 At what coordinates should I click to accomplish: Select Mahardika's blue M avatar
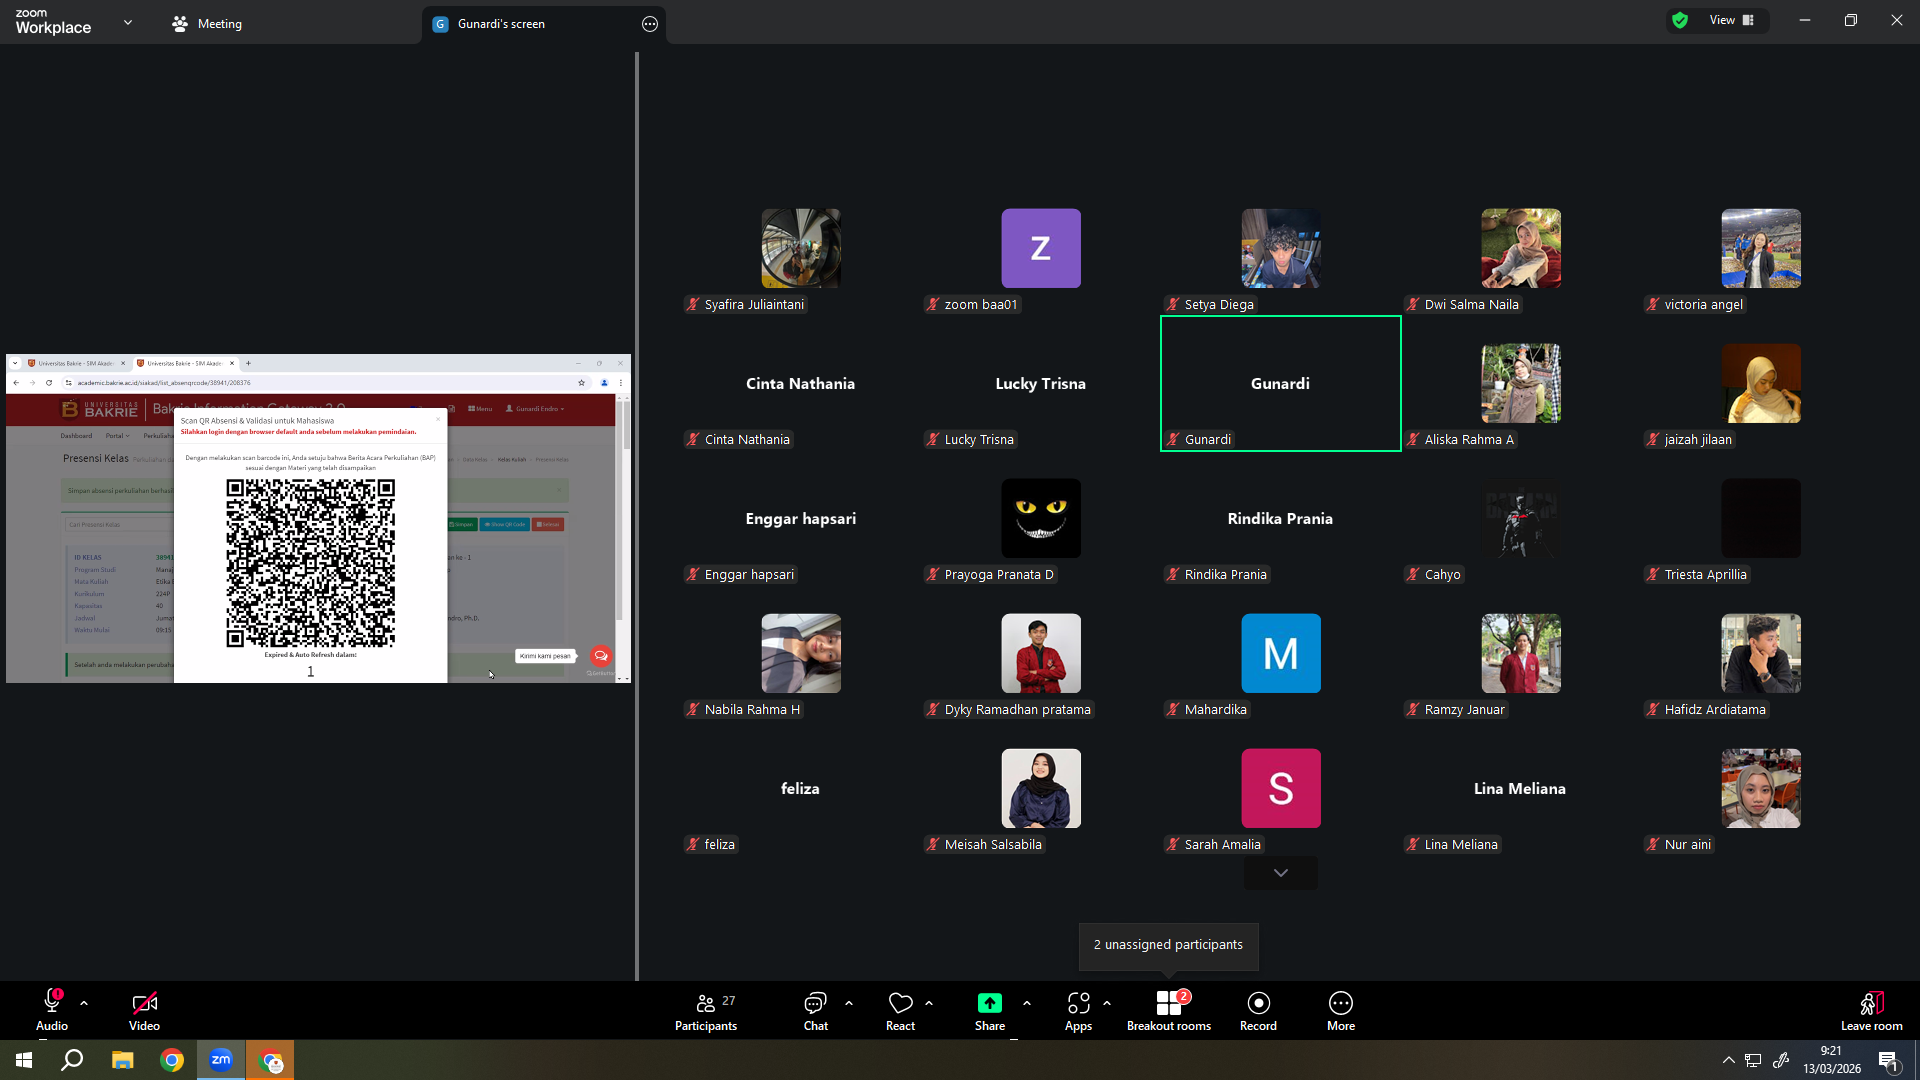(1281, 653)
